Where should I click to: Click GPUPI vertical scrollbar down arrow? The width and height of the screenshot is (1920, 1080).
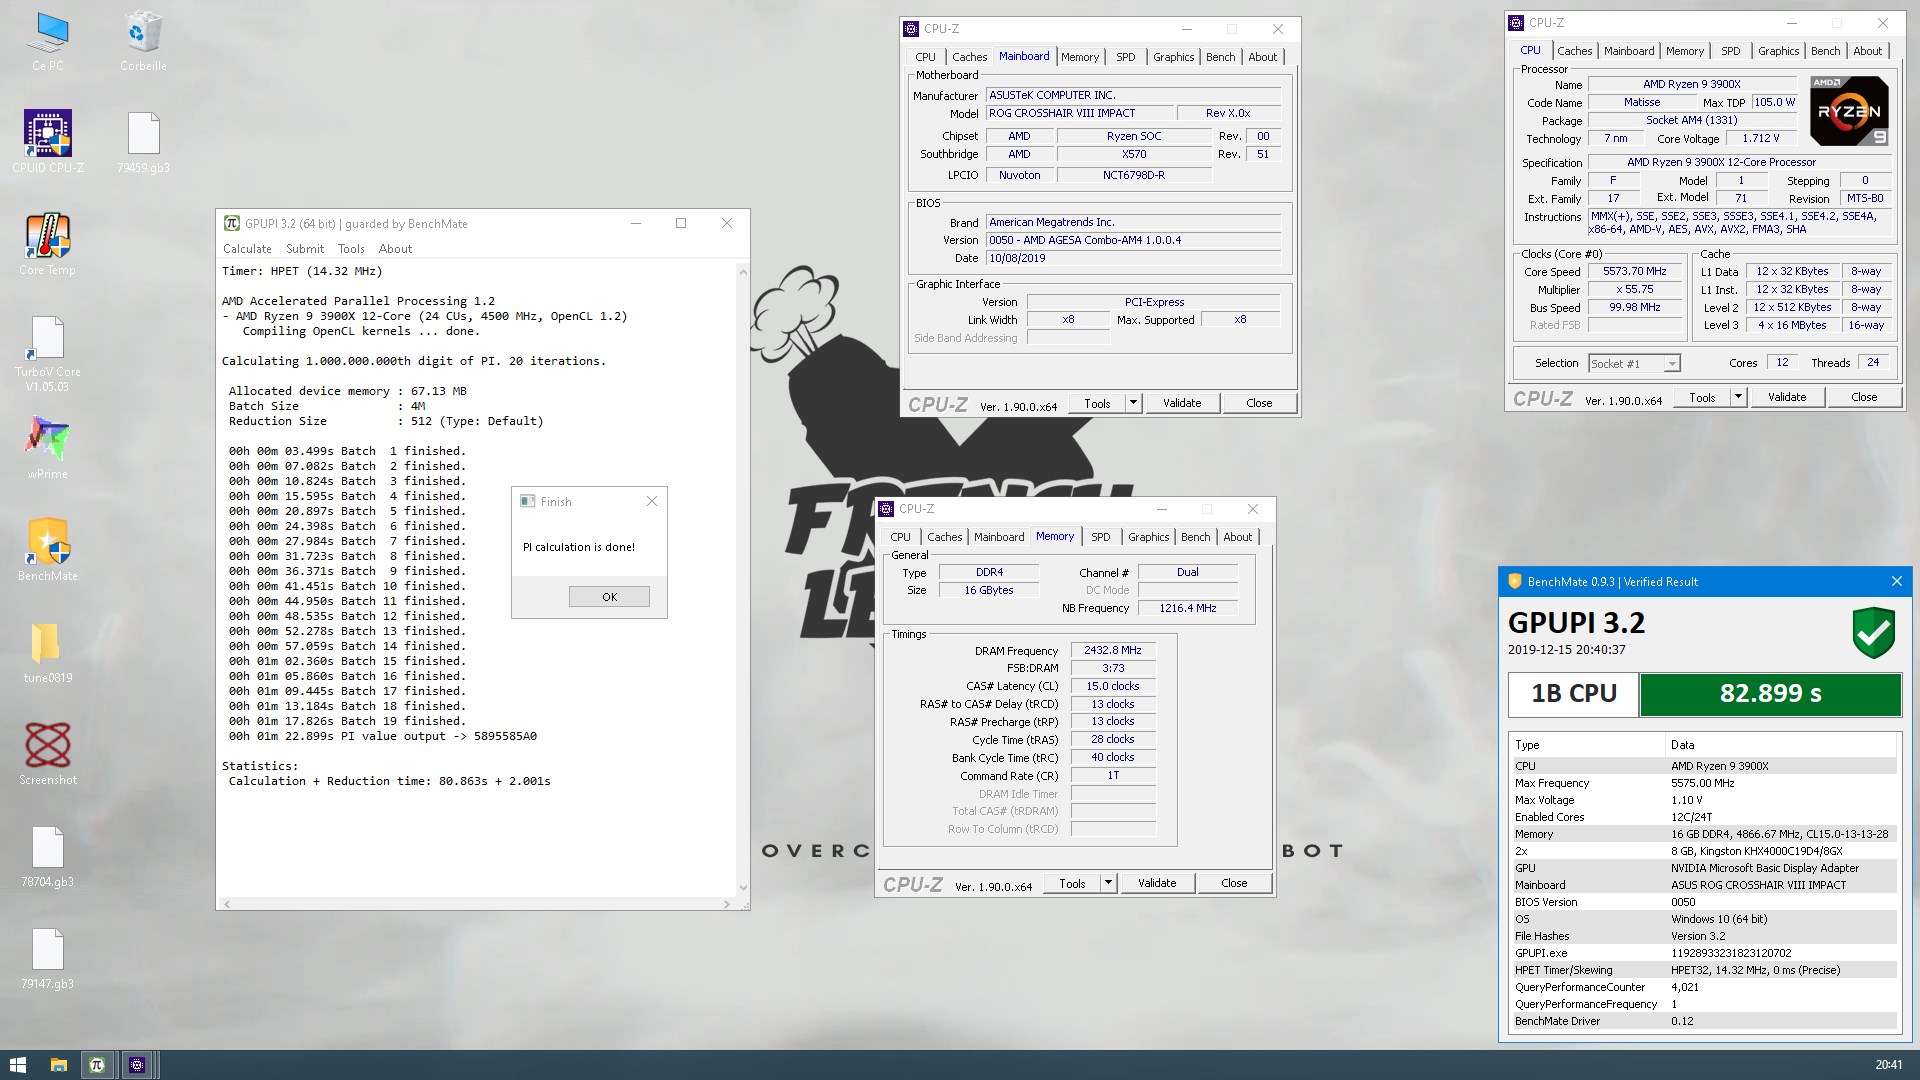click(x=742, y=887)
